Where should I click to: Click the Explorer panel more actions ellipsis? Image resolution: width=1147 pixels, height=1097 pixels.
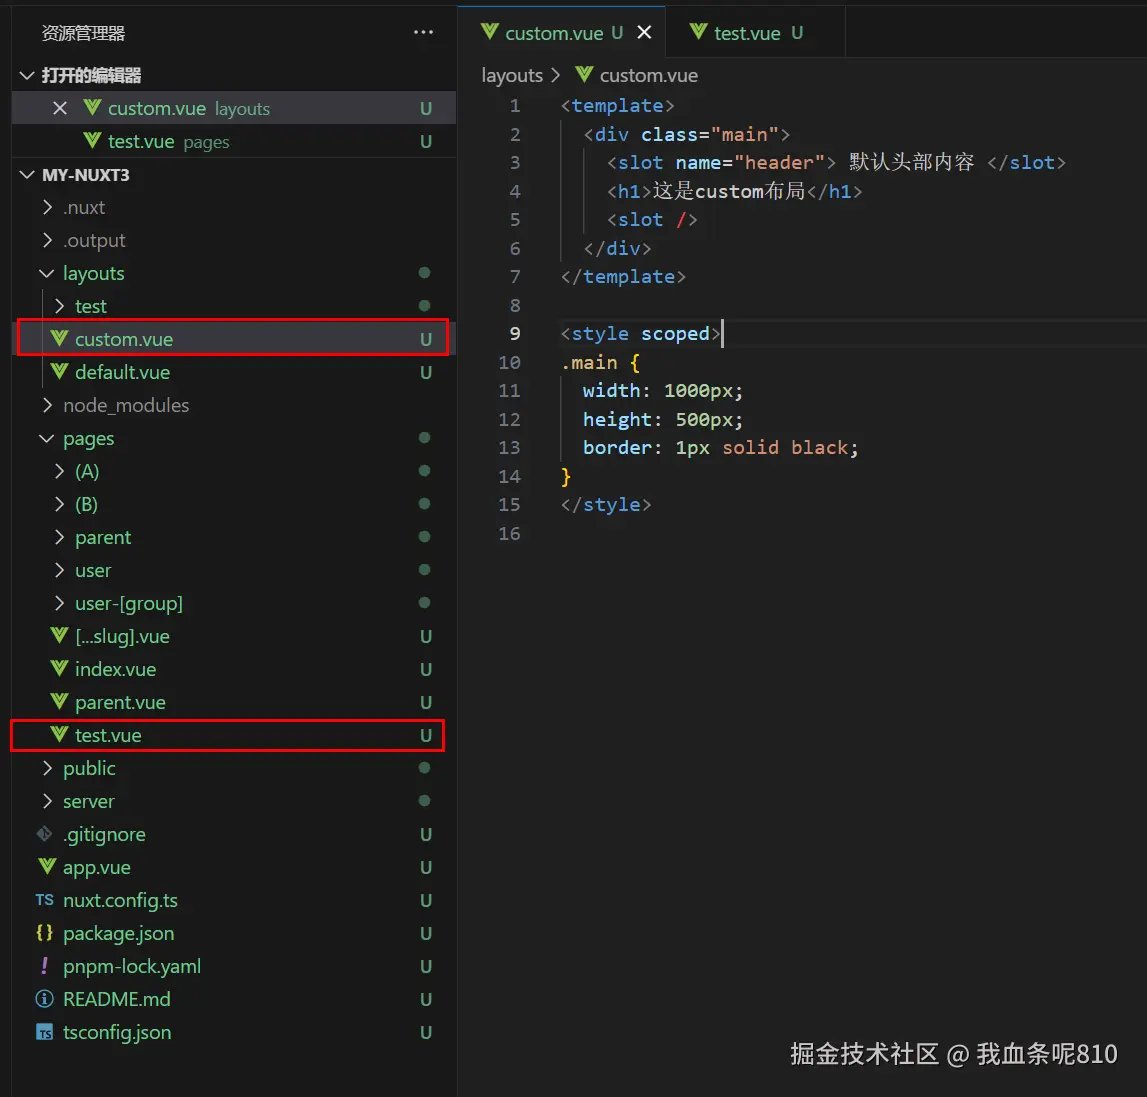423,33
